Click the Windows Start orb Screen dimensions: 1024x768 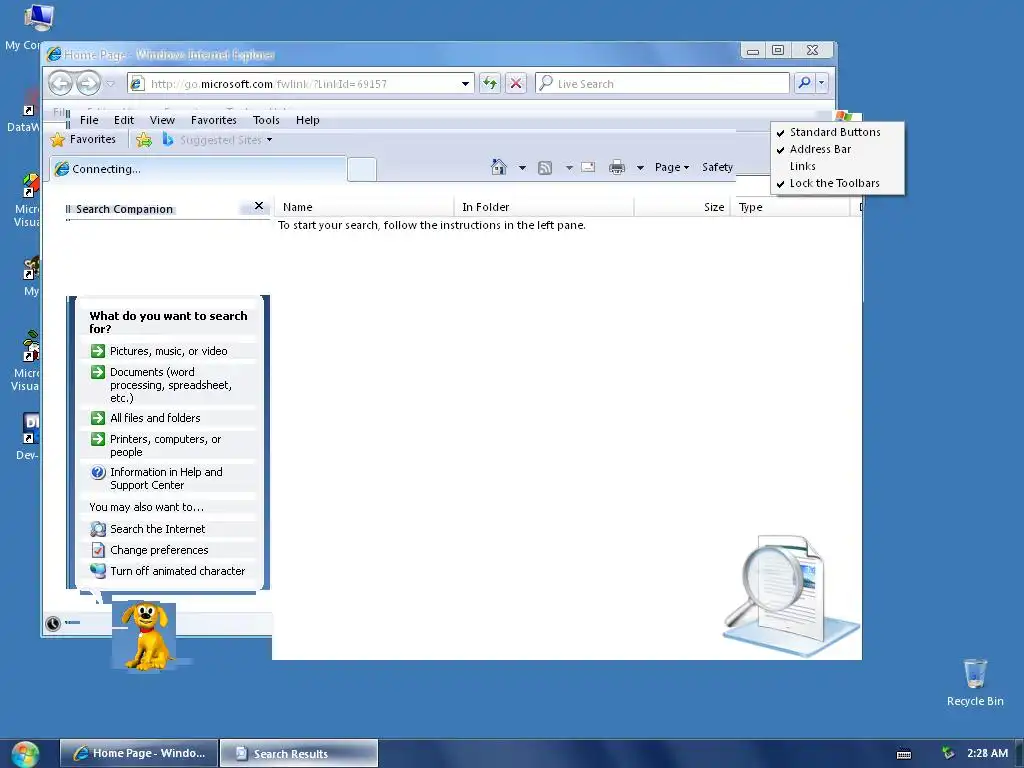[x=25, y=754]
